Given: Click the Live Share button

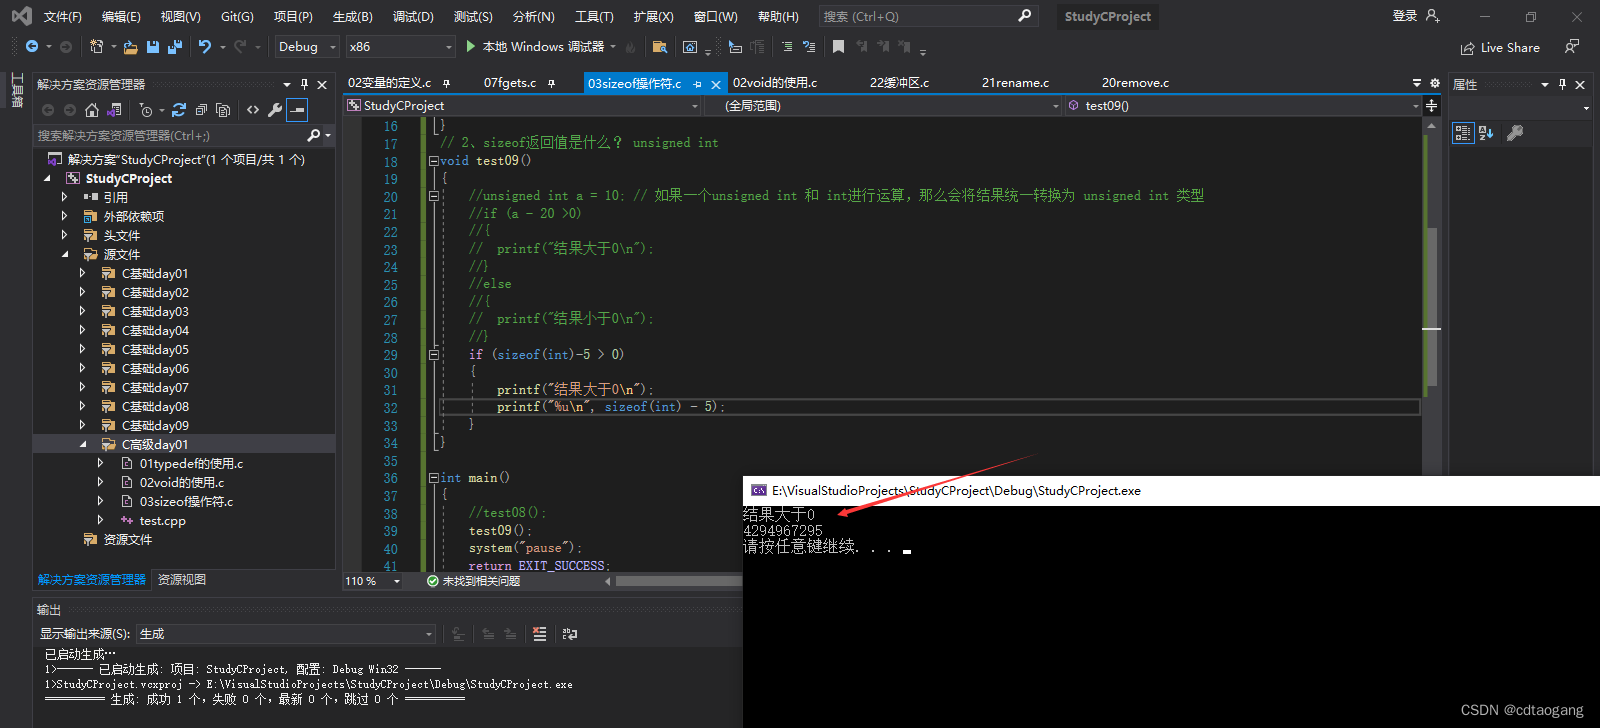Looking at the screenshot, I should click(x=1500, y=48).
